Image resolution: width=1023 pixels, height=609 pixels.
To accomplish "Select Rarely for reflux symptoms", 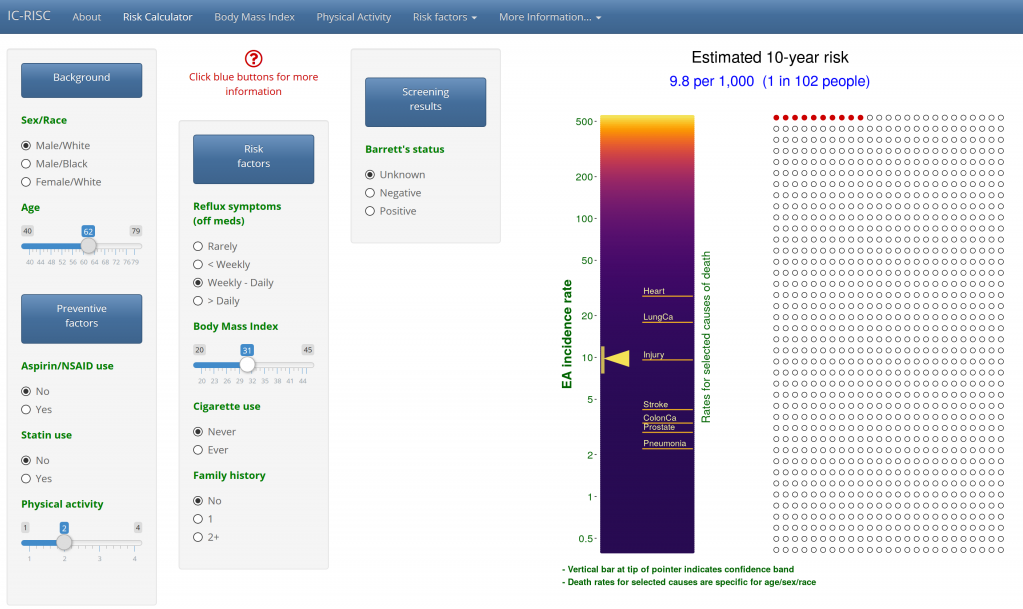I will coord(197,245).
